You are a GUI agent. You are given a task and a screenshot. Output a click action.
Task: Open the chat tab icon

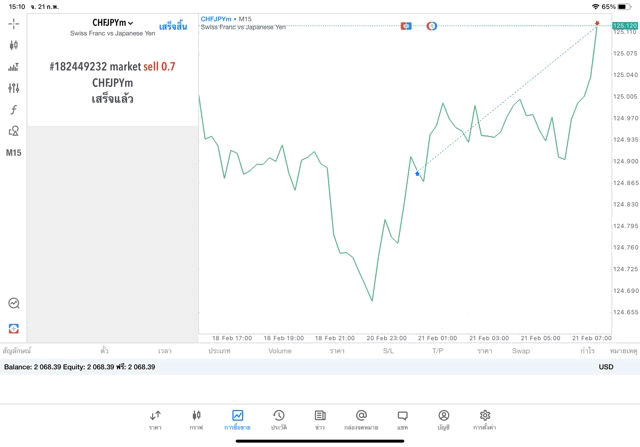(x=402, y=419)
